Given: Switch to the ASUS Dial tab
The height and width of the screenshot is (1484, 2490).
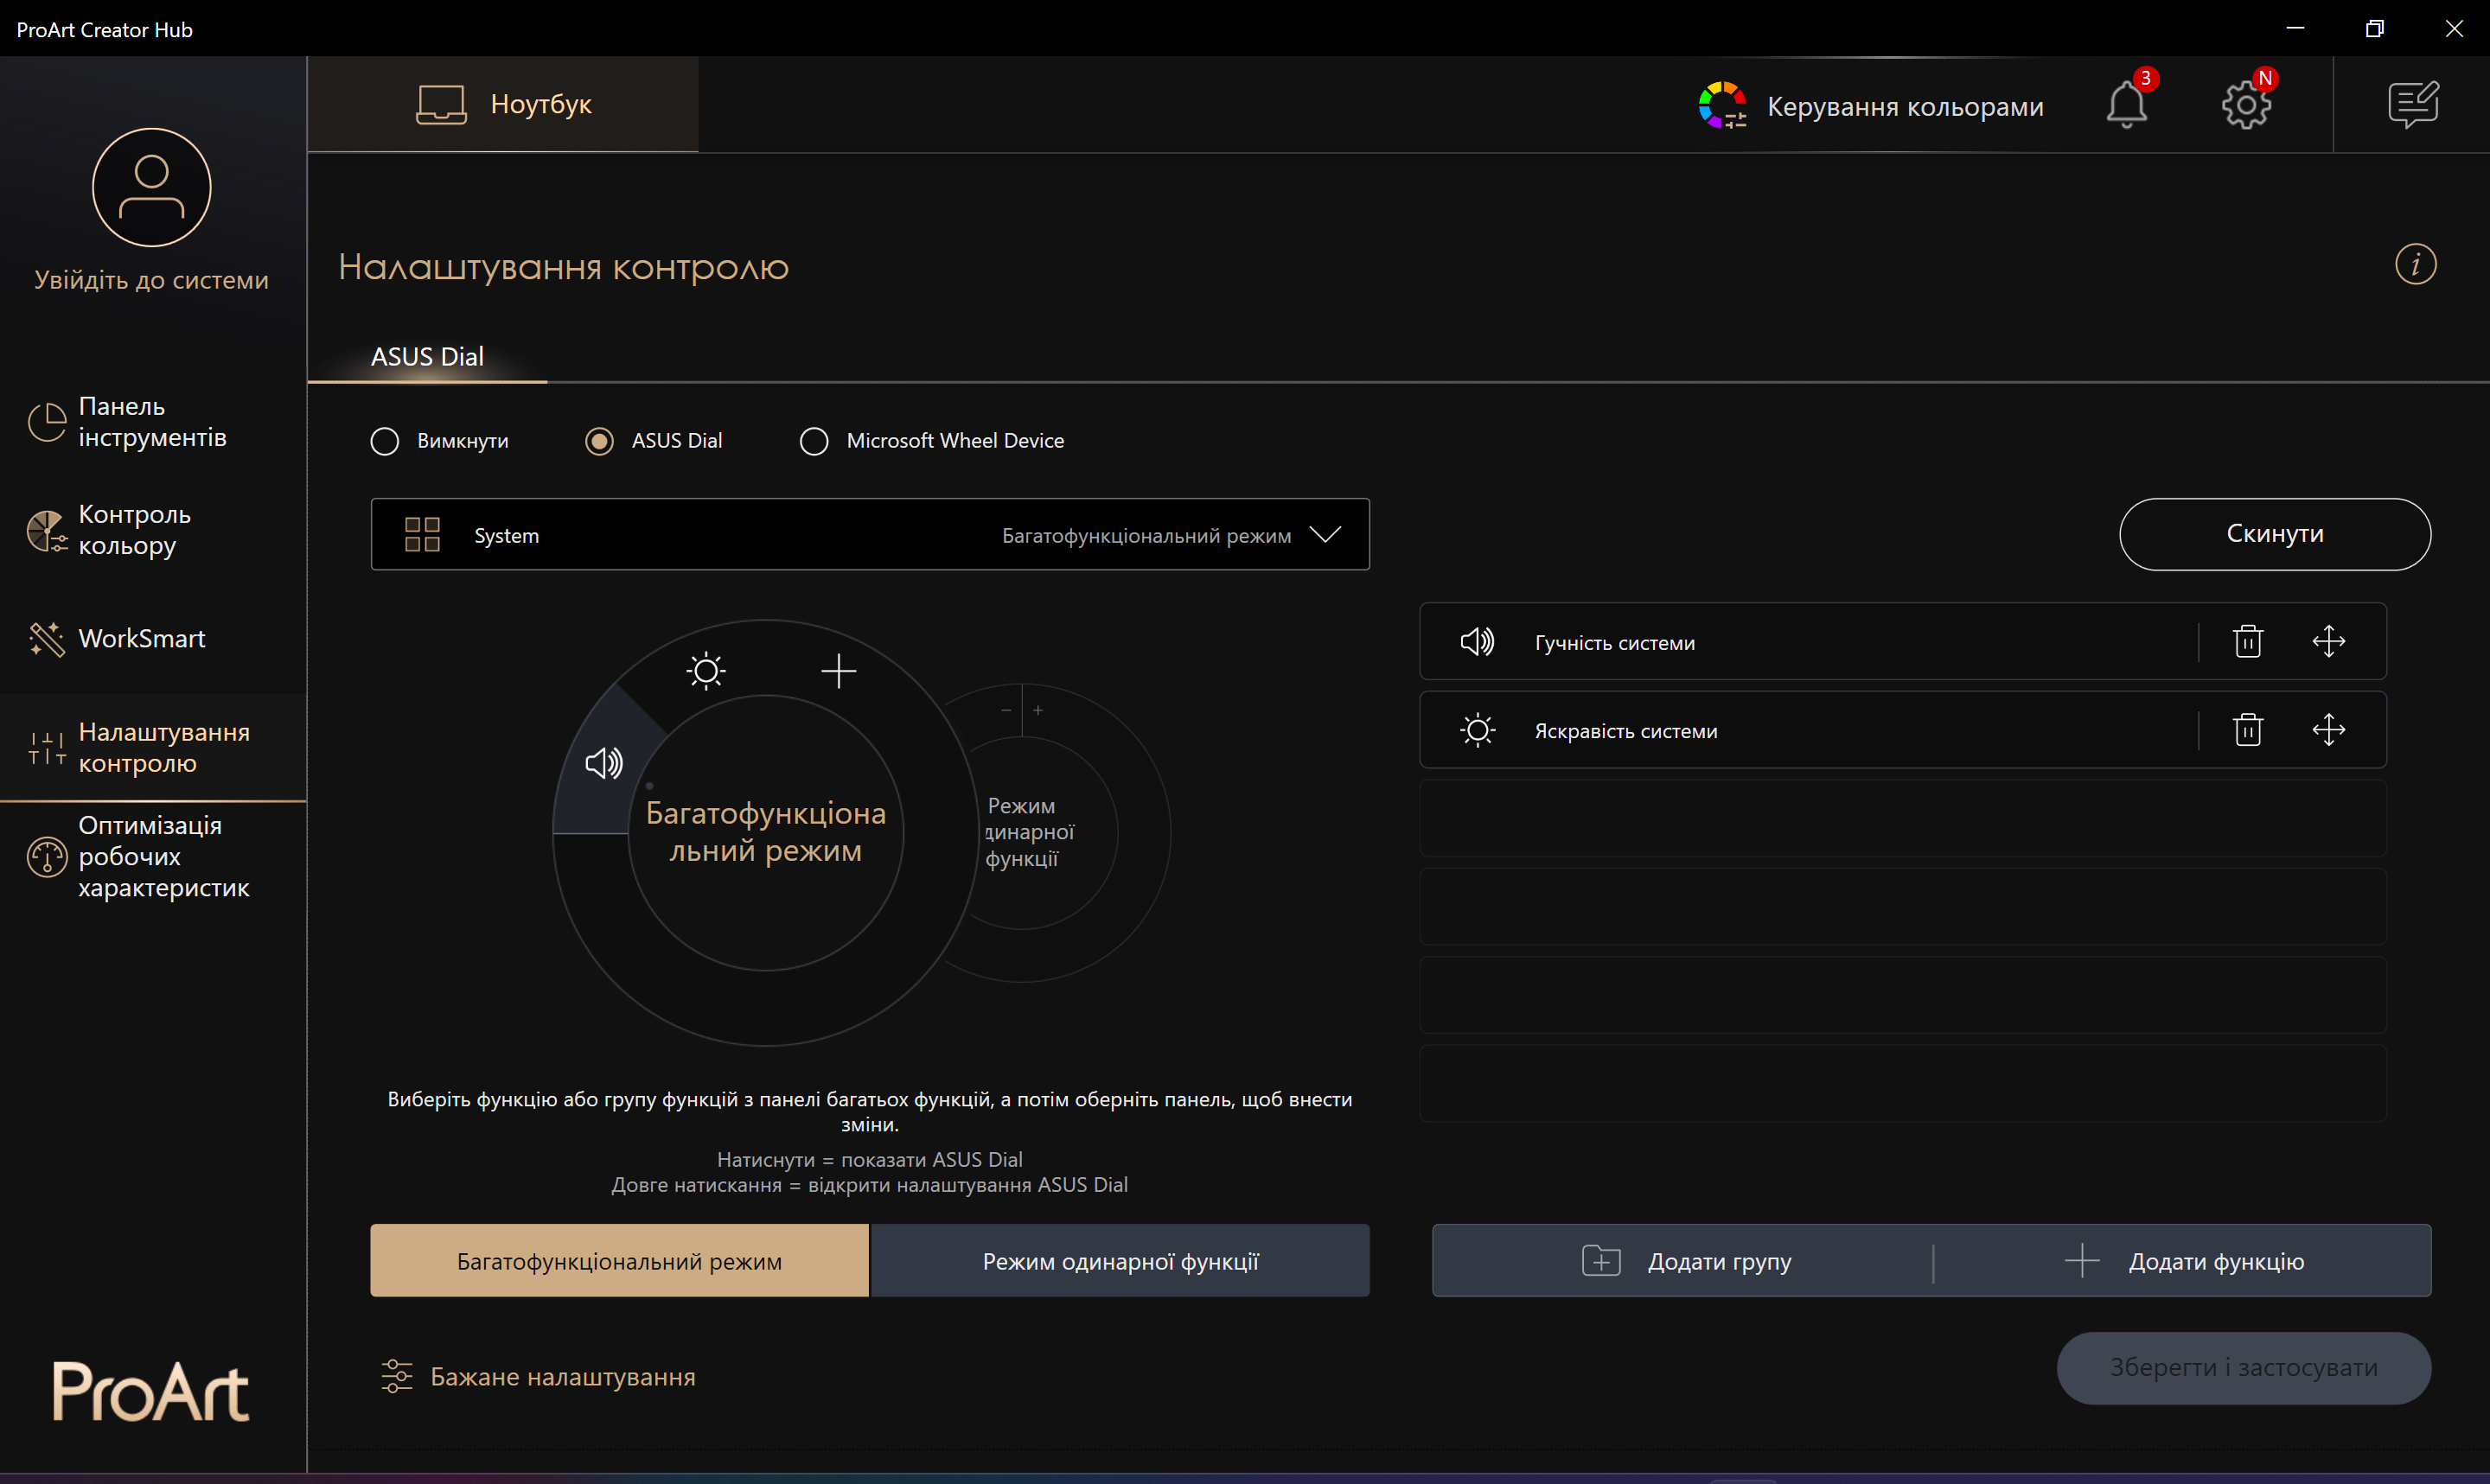Looking at the screenshot, I should (x=427, y=357).
